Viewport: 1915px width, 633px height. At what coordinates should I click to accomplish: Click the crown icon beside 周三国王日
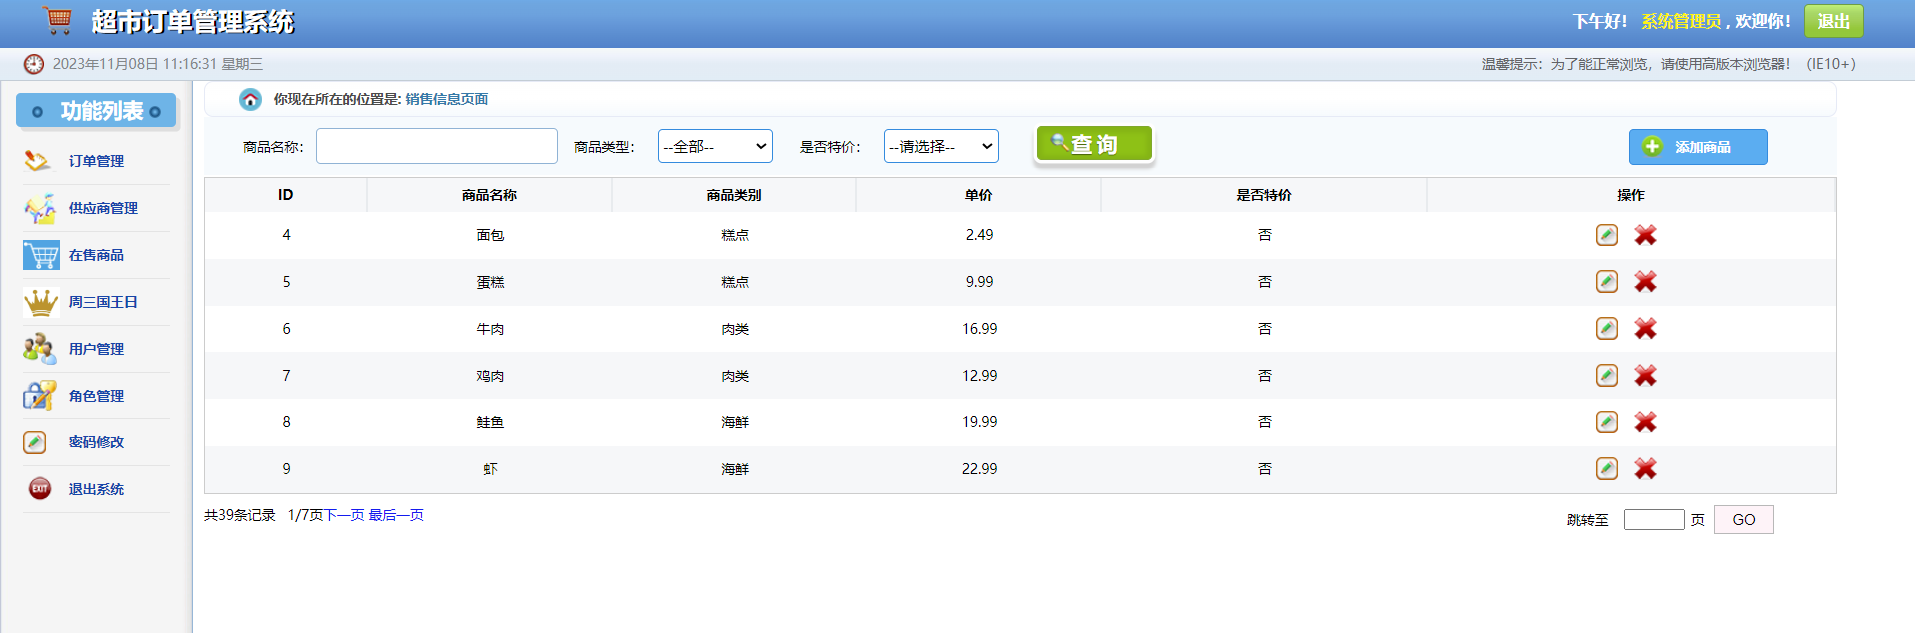point(41,302)
